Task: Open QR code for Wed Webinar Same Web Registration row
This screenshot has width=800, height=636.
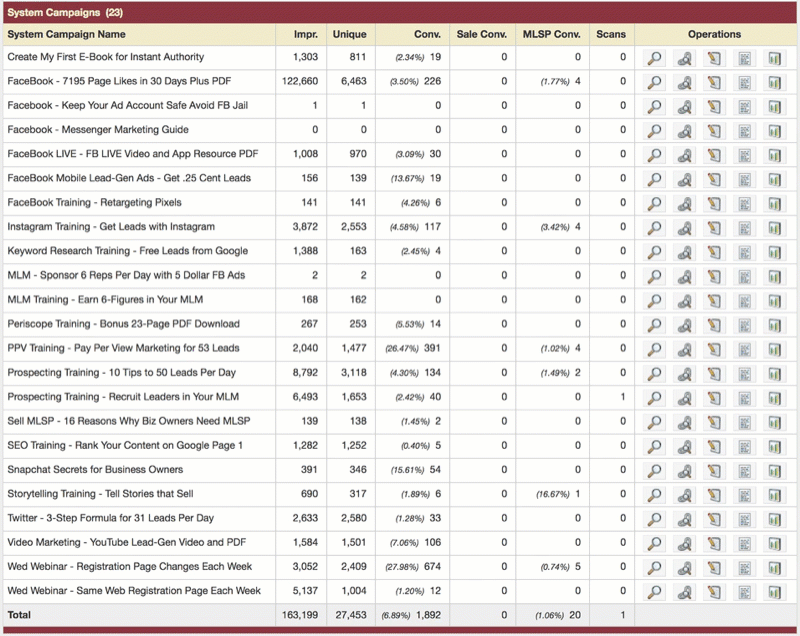Action: click(x=744, y=592)
